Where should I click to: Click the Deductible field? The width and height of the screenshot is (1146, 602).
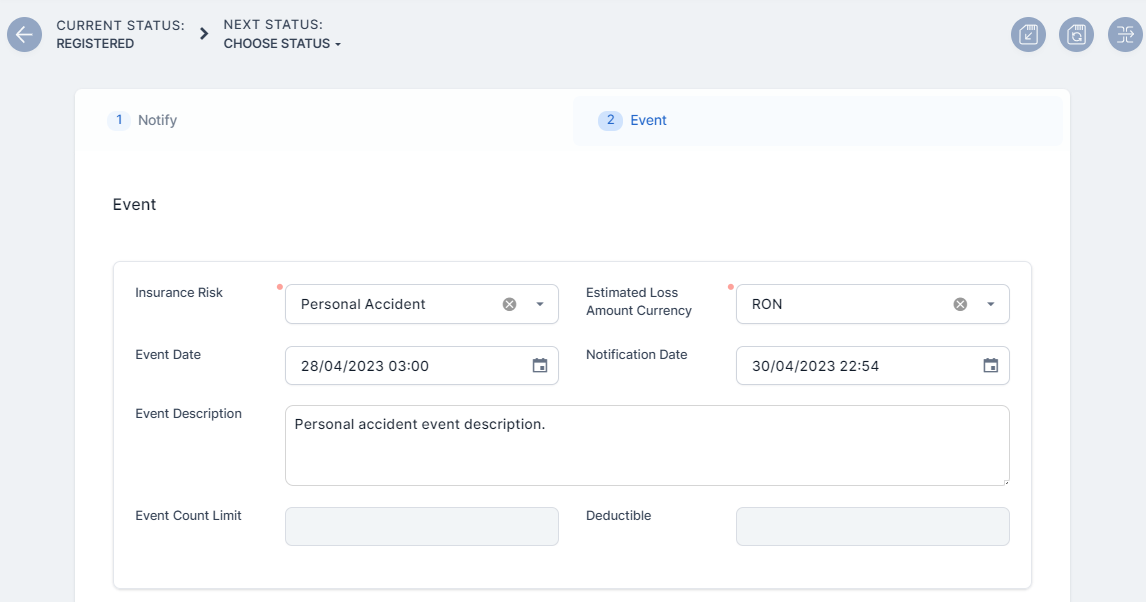tap(872, 527)
